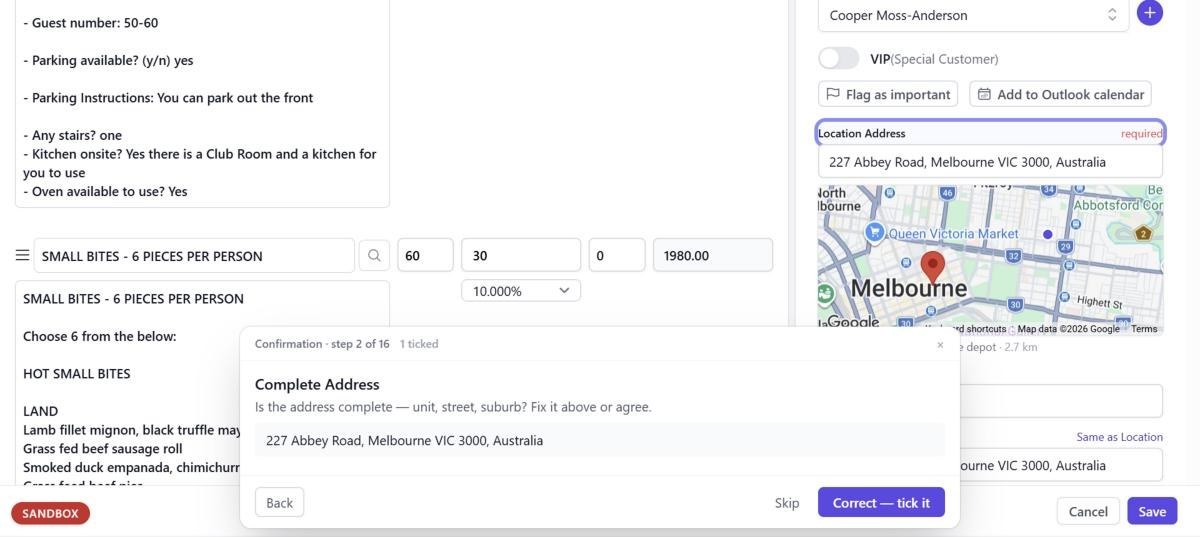Screen dimensions: 1200x537
Task: Click the discount field showing 0
Action: point(617,256)
